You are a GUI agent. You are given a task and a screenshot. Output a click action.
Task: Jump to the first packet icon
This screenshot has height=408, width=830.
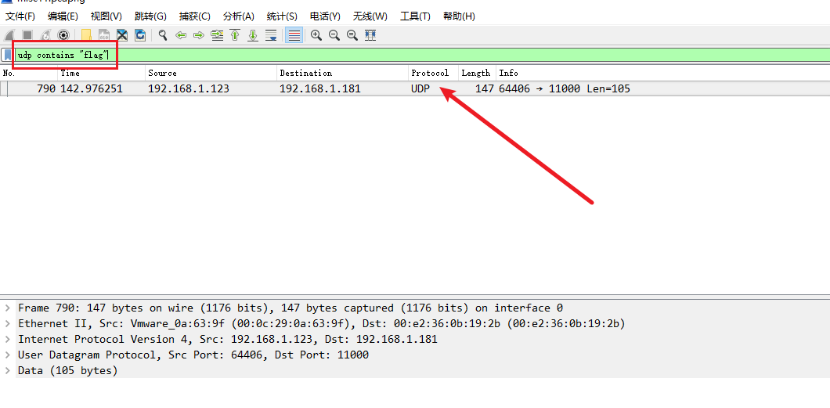click(x=235, y=35)
